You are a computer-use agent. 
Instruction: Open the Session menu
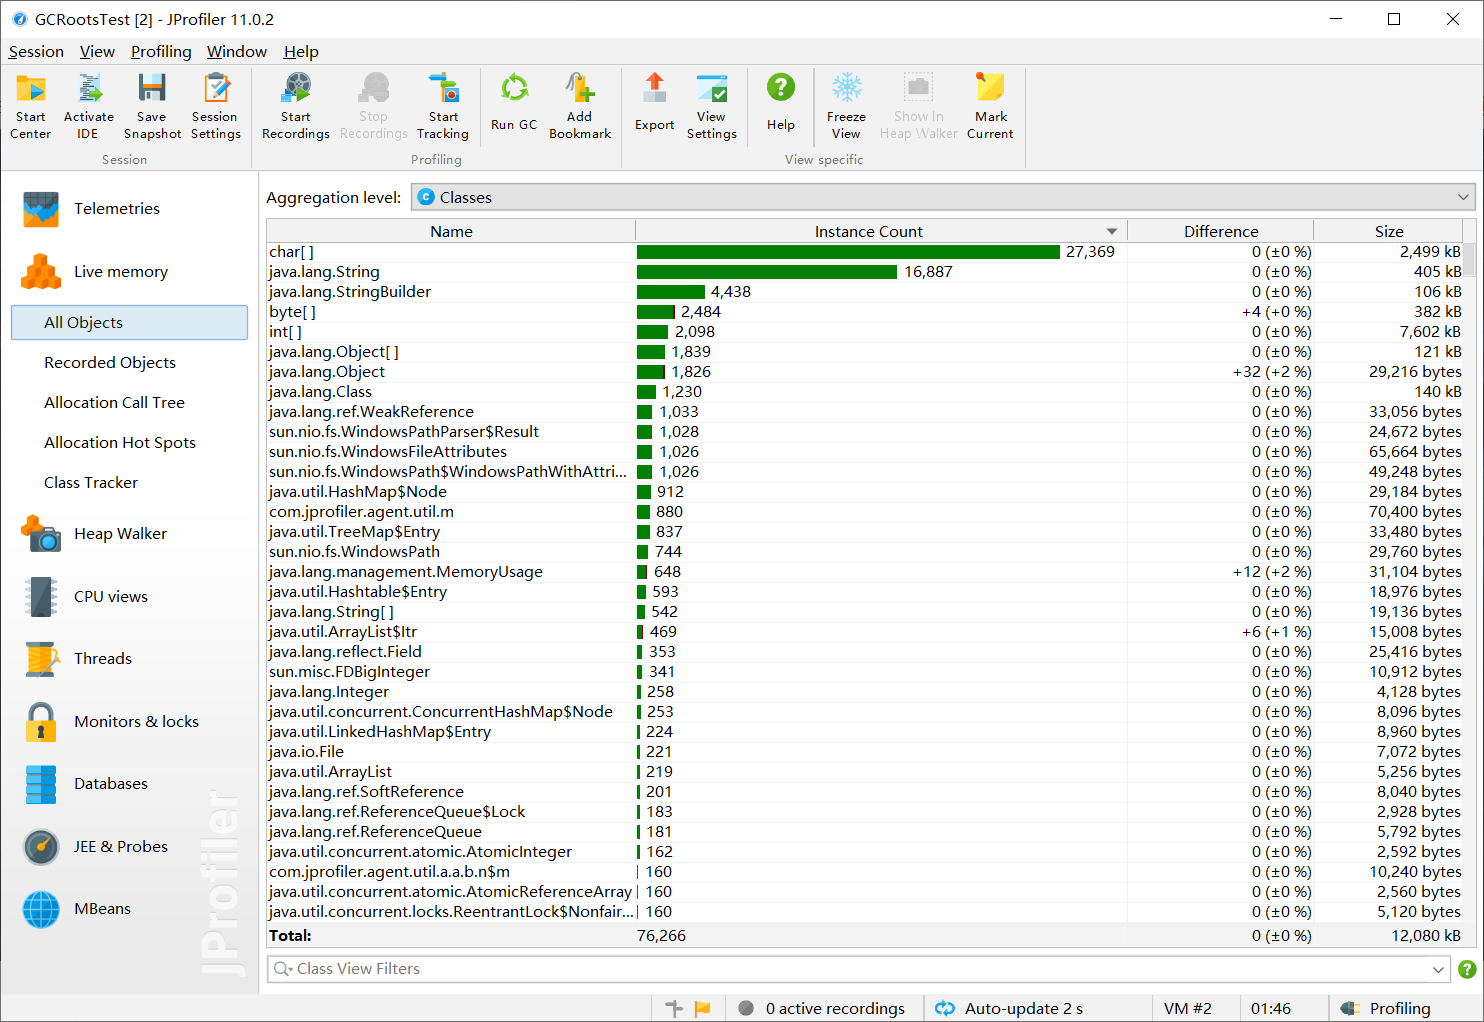coord(36,52)
